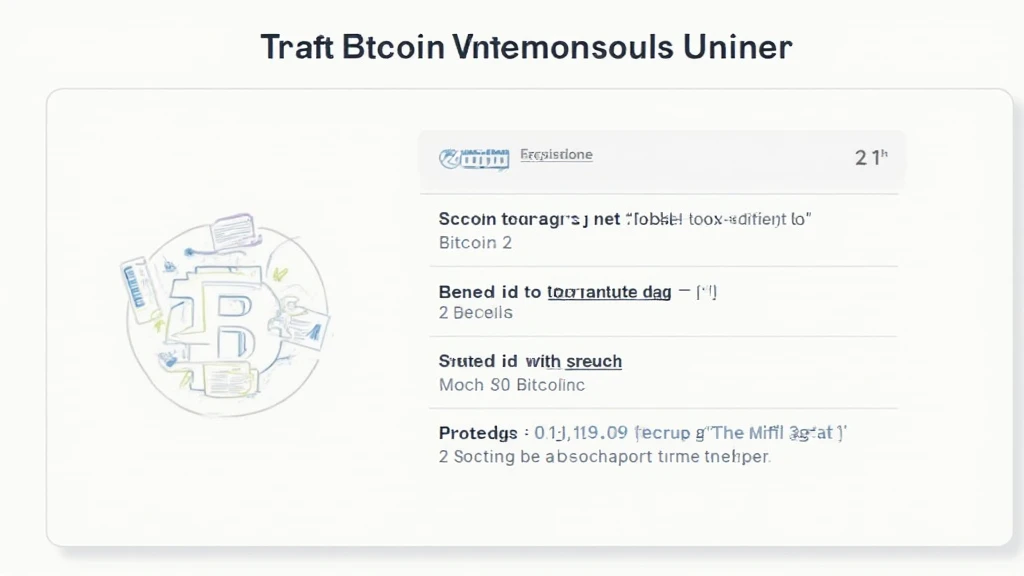Select the "Moch 30 Bitcolinc" subtitle

[x=511, y=385]
